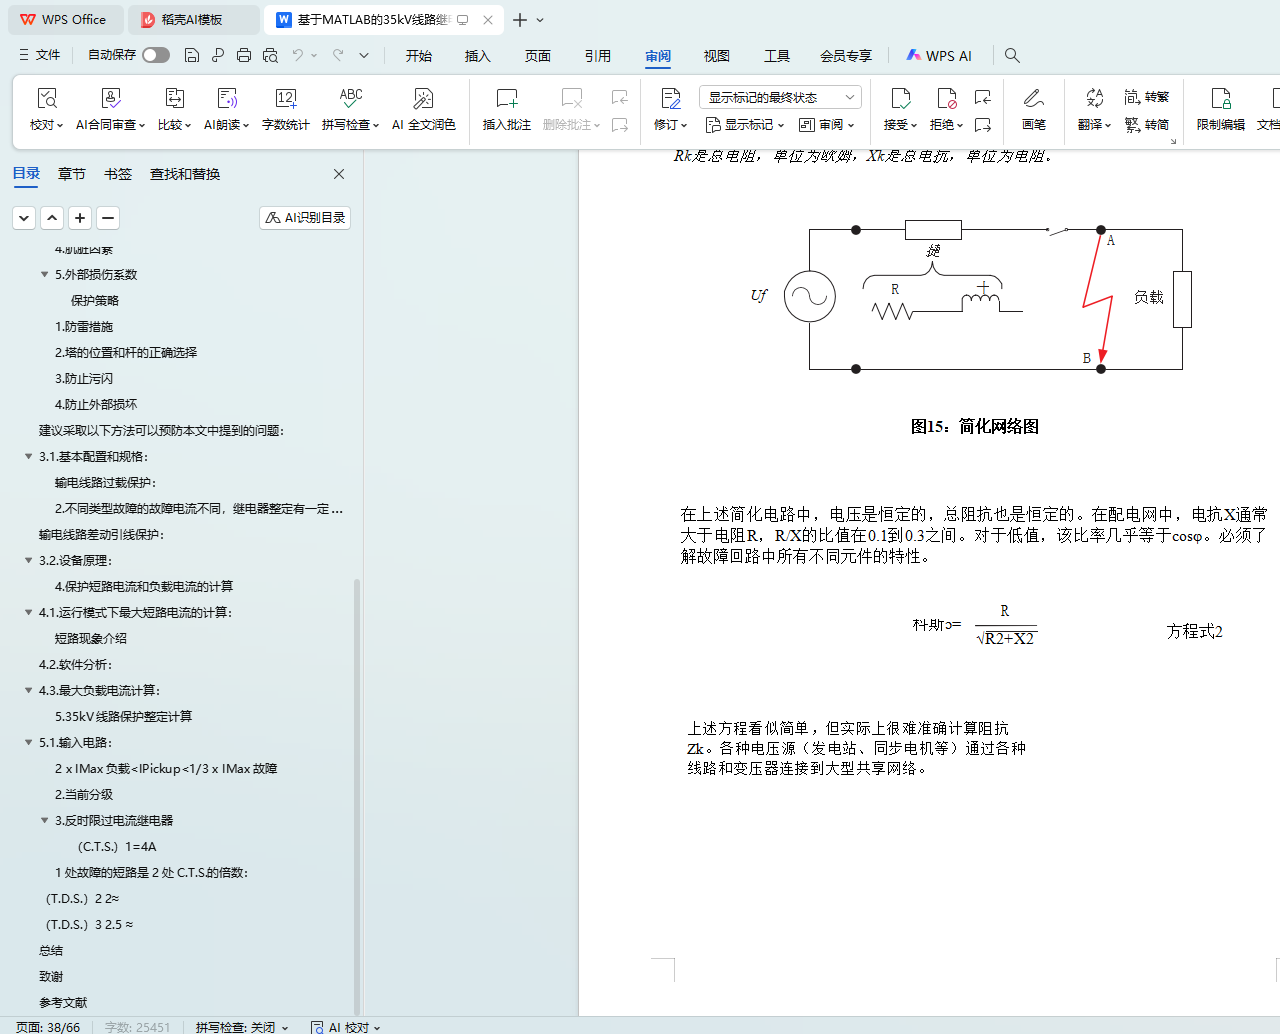Open the 拼写检查: 关闭 status dropdown

tap(242, 1027)
